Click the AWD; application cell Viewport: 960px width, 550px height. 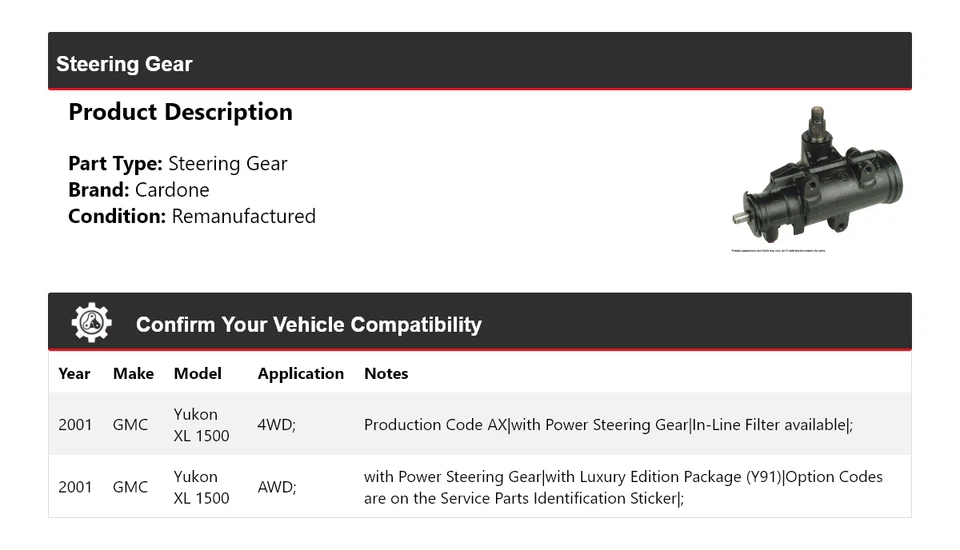pos(277,487)
